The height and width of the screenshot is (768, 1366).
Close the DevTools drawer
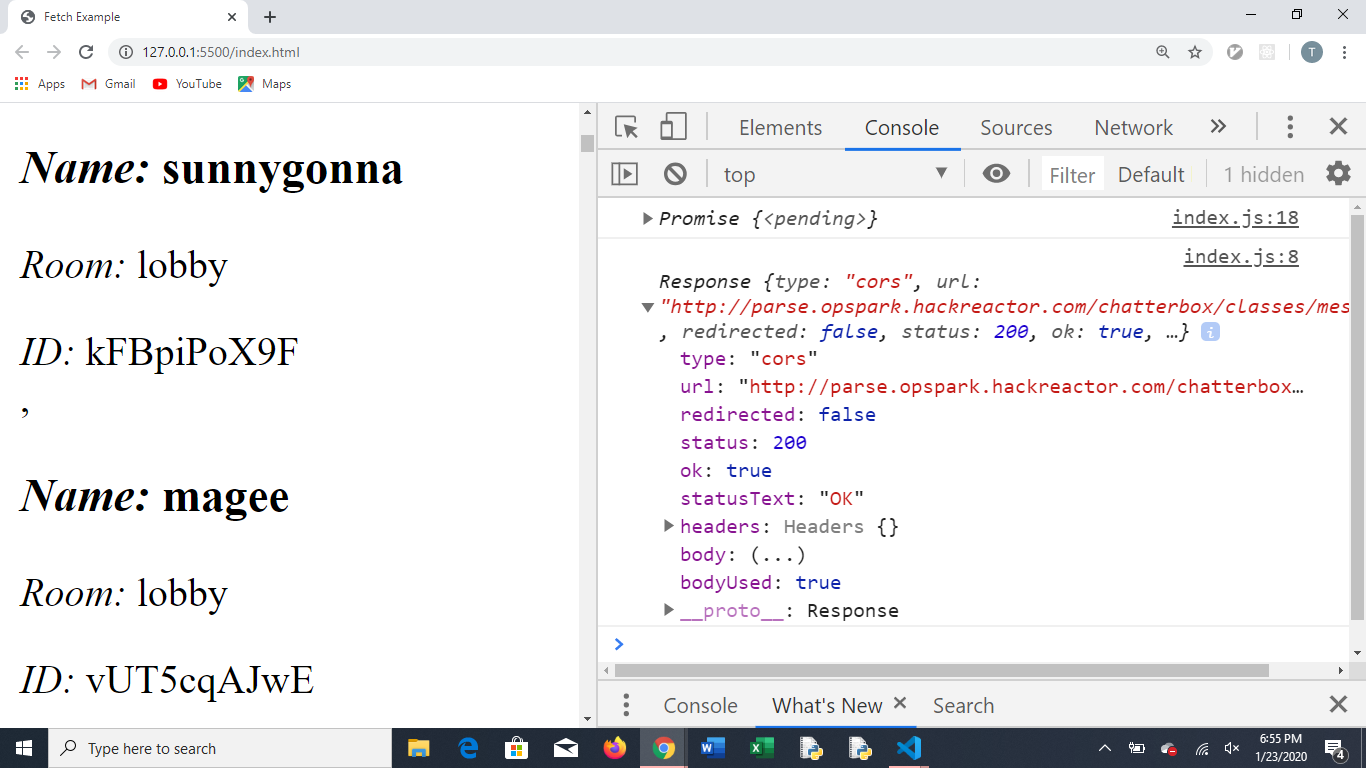[x=1338, y=705]
